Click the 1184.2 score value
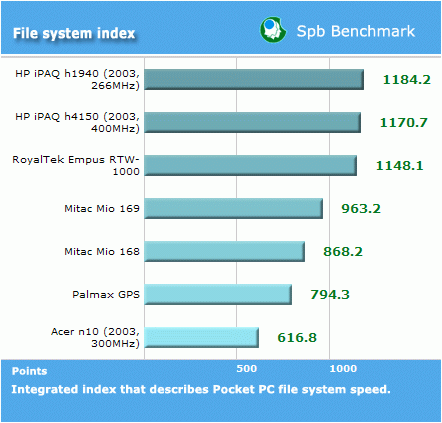This screenshot has width=442, height=423. [x=407, y=80]
